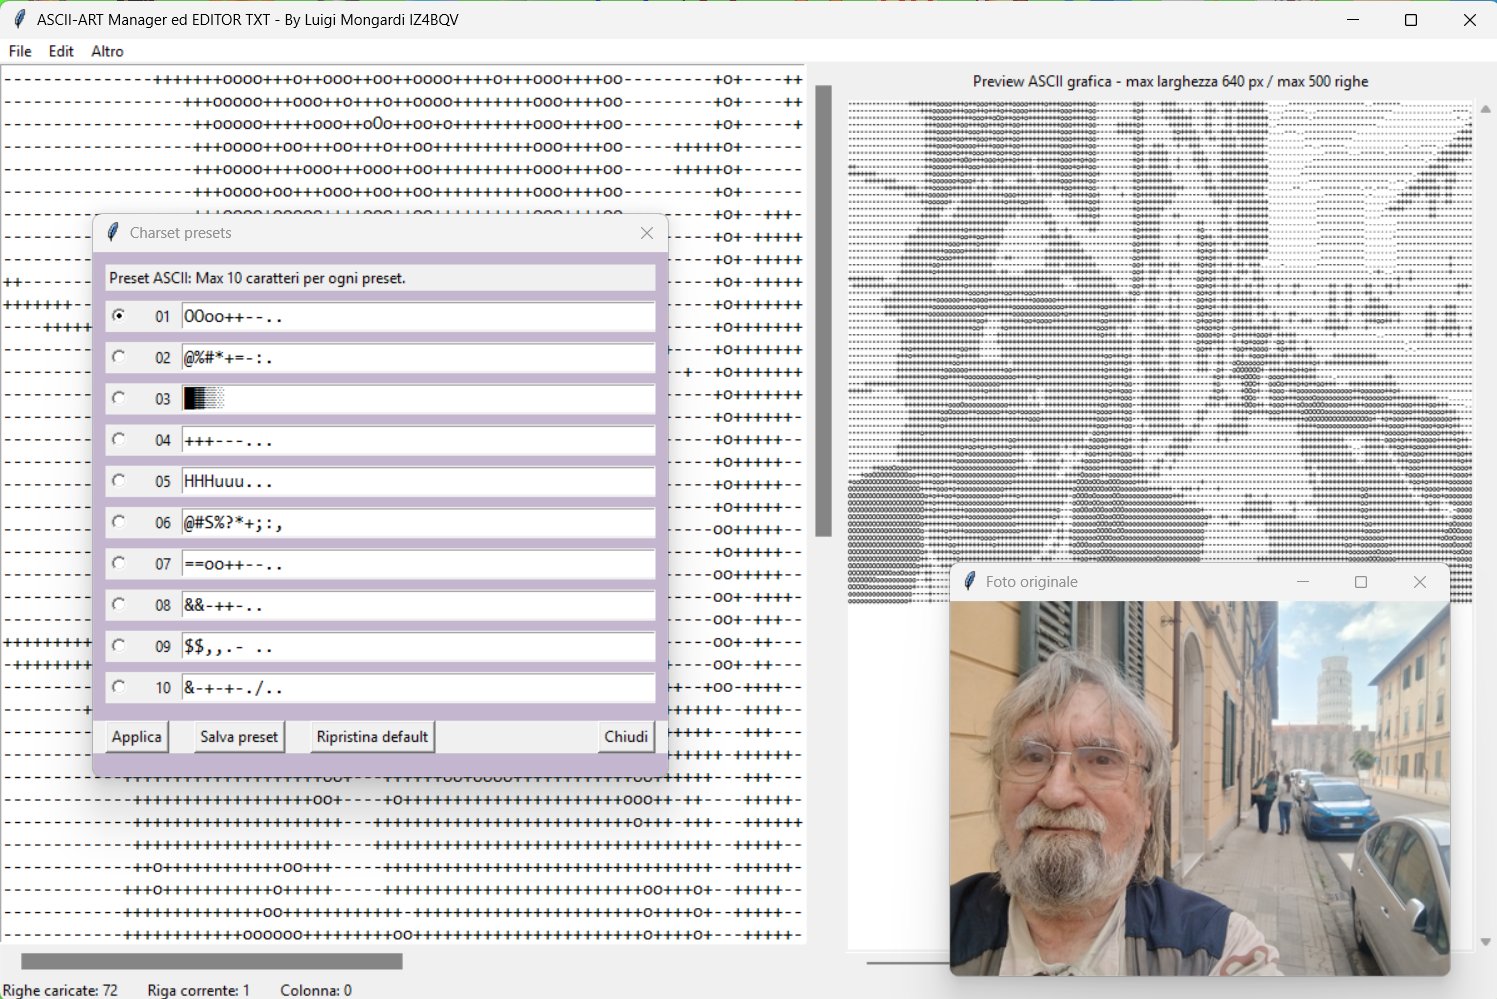The height and width of the screenshot is (999, 1497).
Task: Click the Chiudi button
Action: pos(626,737)
